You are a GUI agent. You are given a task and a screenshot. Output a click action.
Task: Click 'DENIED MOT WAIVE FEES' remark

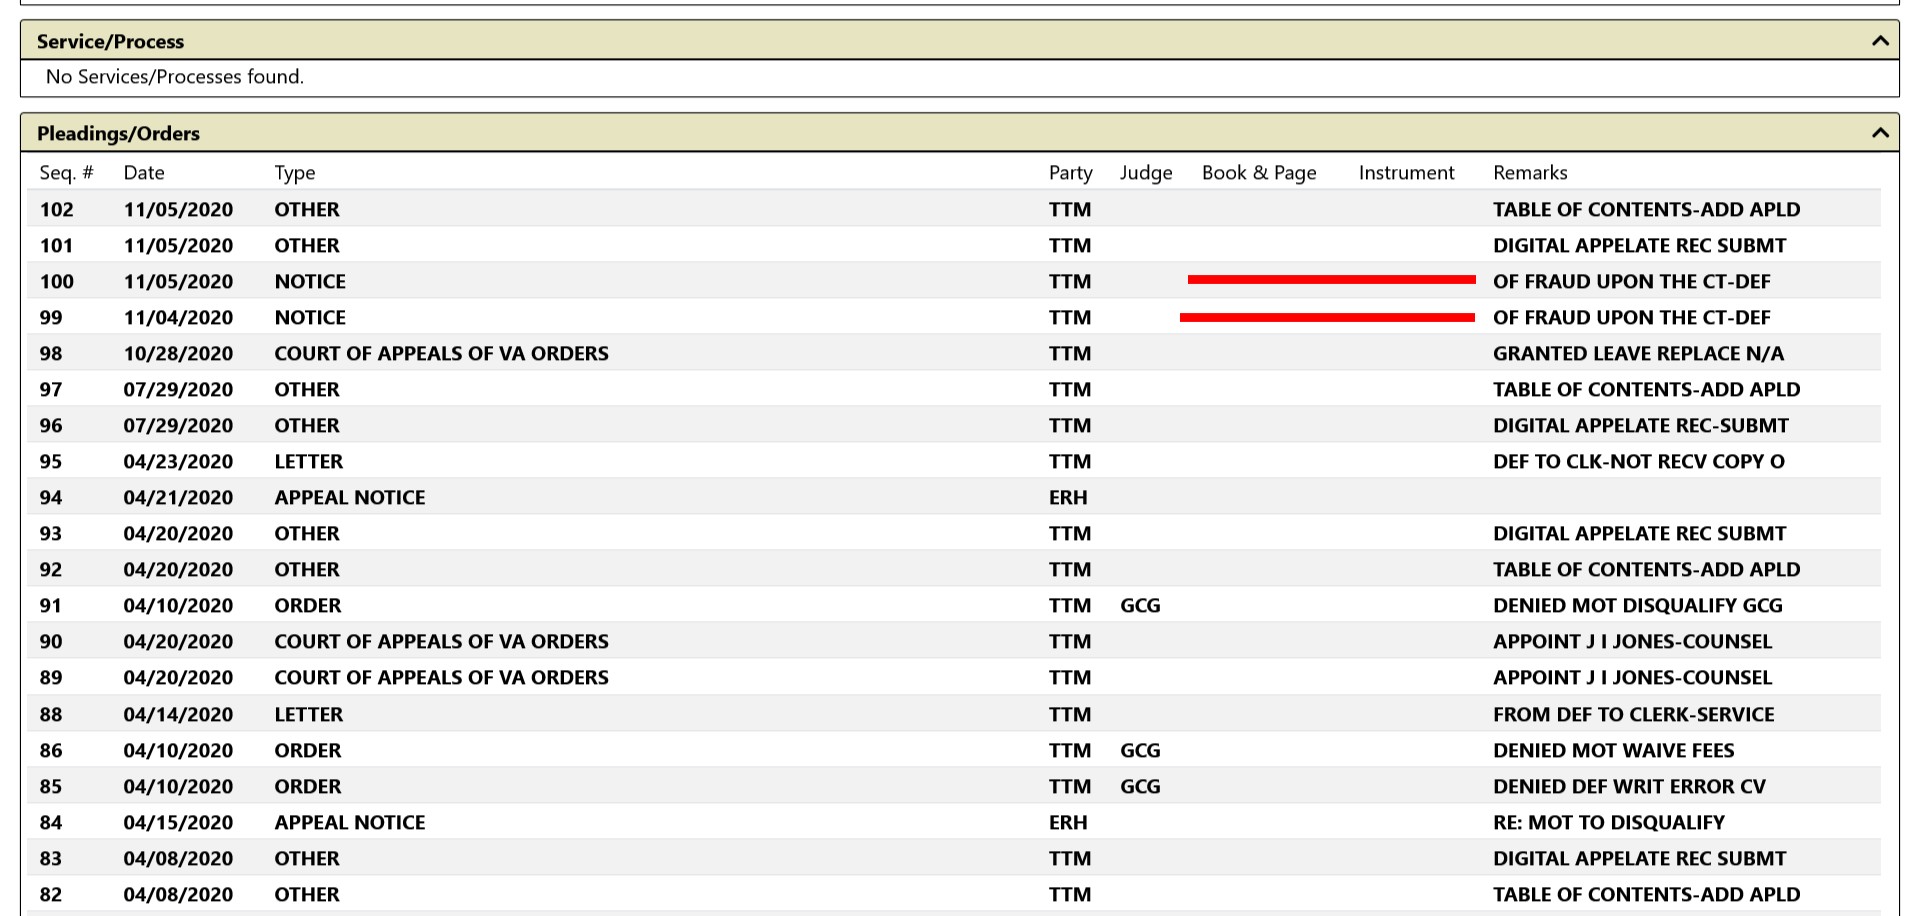point(1614,750)
